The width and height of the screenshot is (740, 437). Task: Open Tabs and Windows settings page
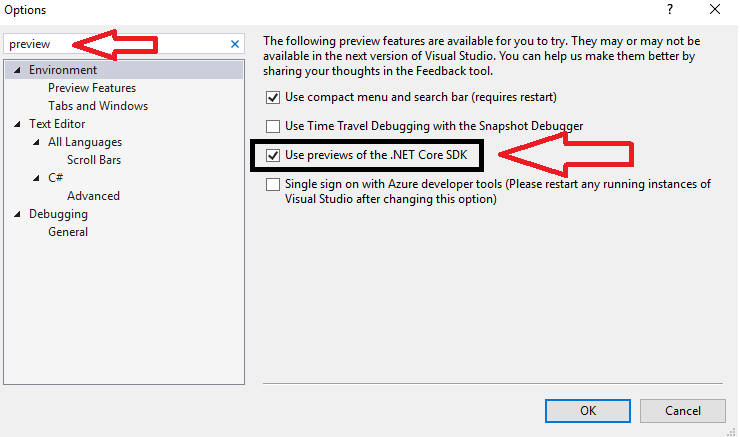(x=98, y=106)
